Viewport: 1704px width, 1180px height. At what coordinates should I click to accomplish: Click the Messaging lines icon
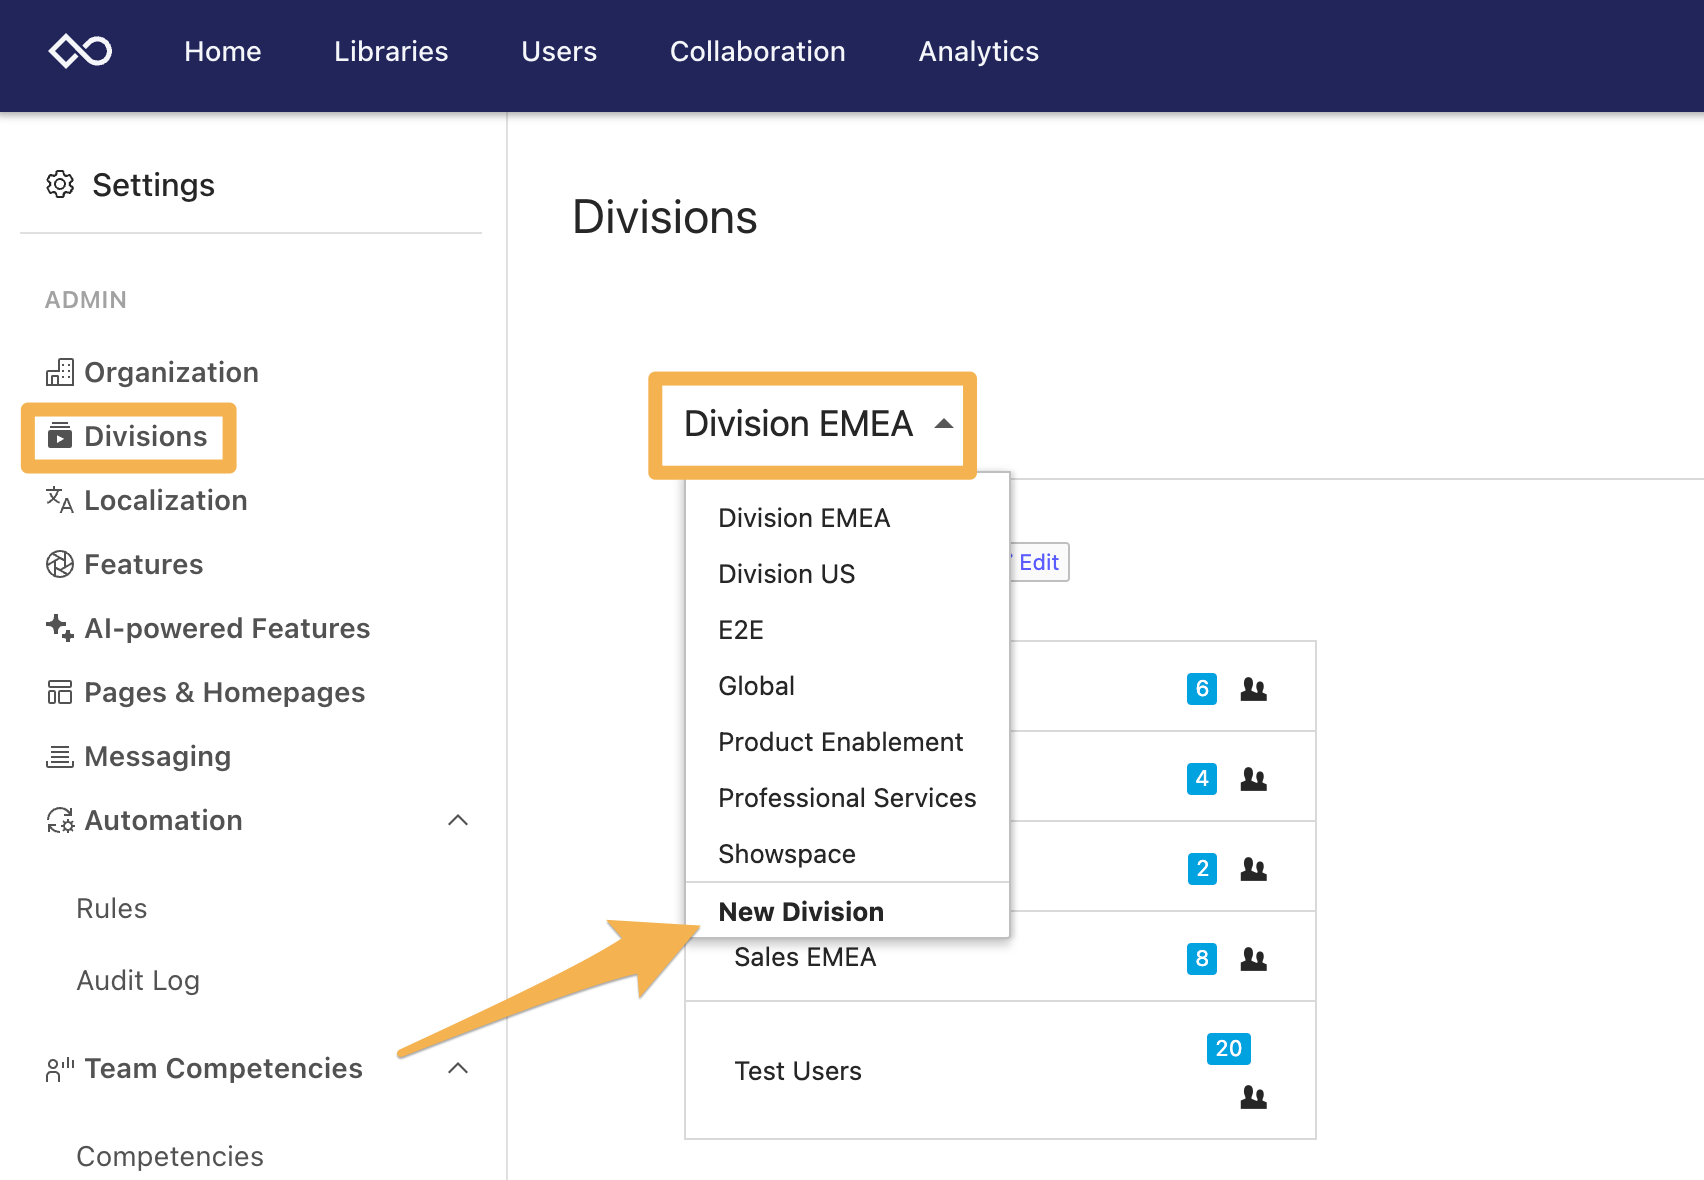[60, 756]
